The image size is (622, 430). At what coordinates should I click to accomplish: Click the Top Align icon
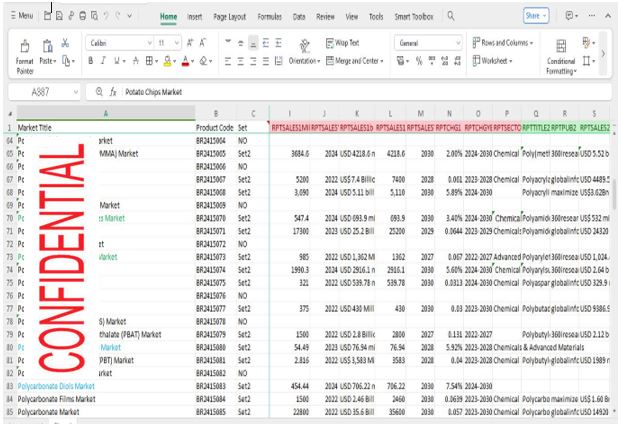pyautogui.click(x=228, y=42)
